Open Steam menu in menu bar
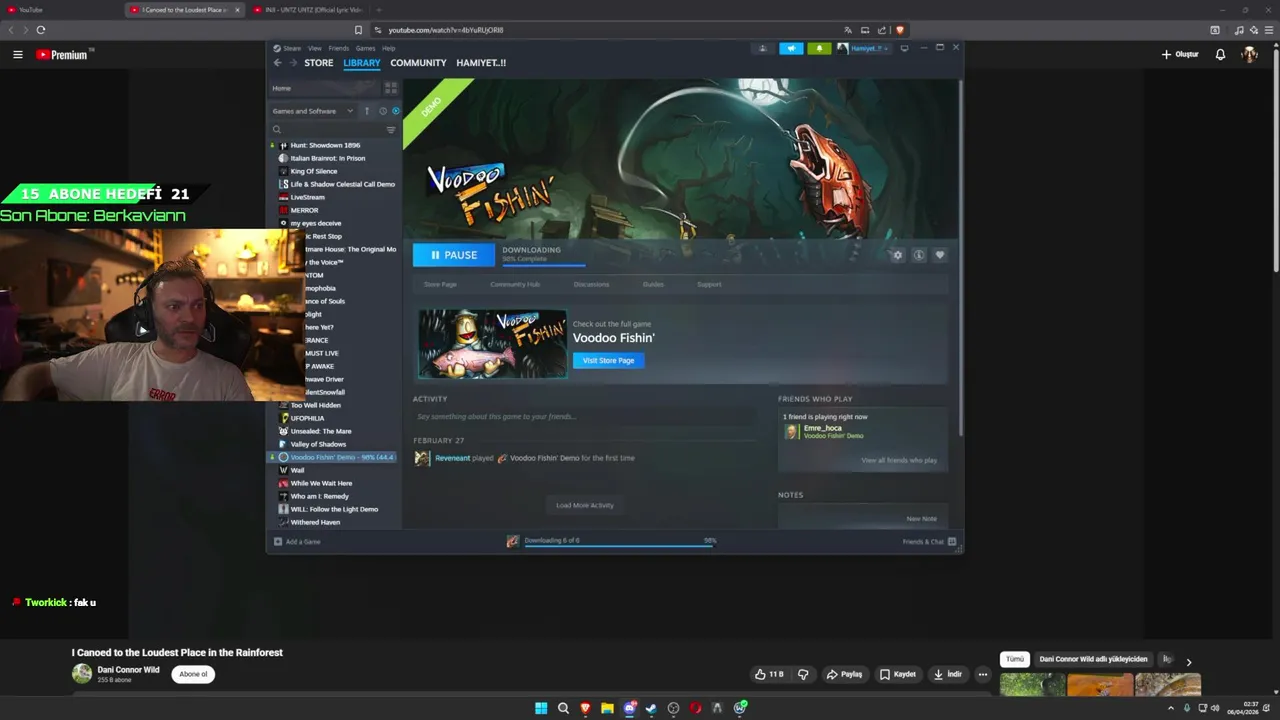The width and height of the screenshot is (1280, 720). point(287,48)
